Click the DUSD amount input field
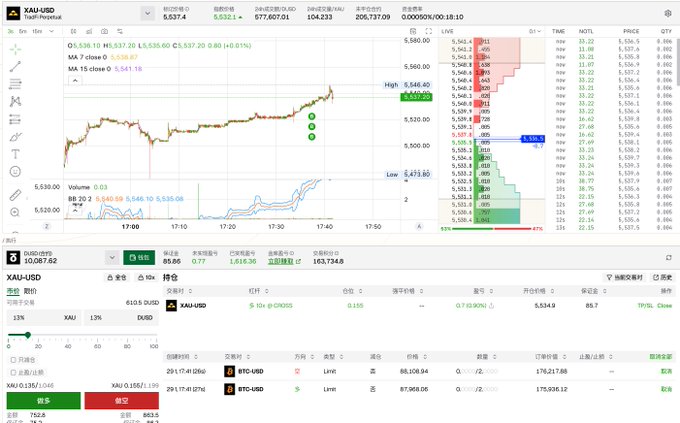The image size is (680, 423). 121,318
